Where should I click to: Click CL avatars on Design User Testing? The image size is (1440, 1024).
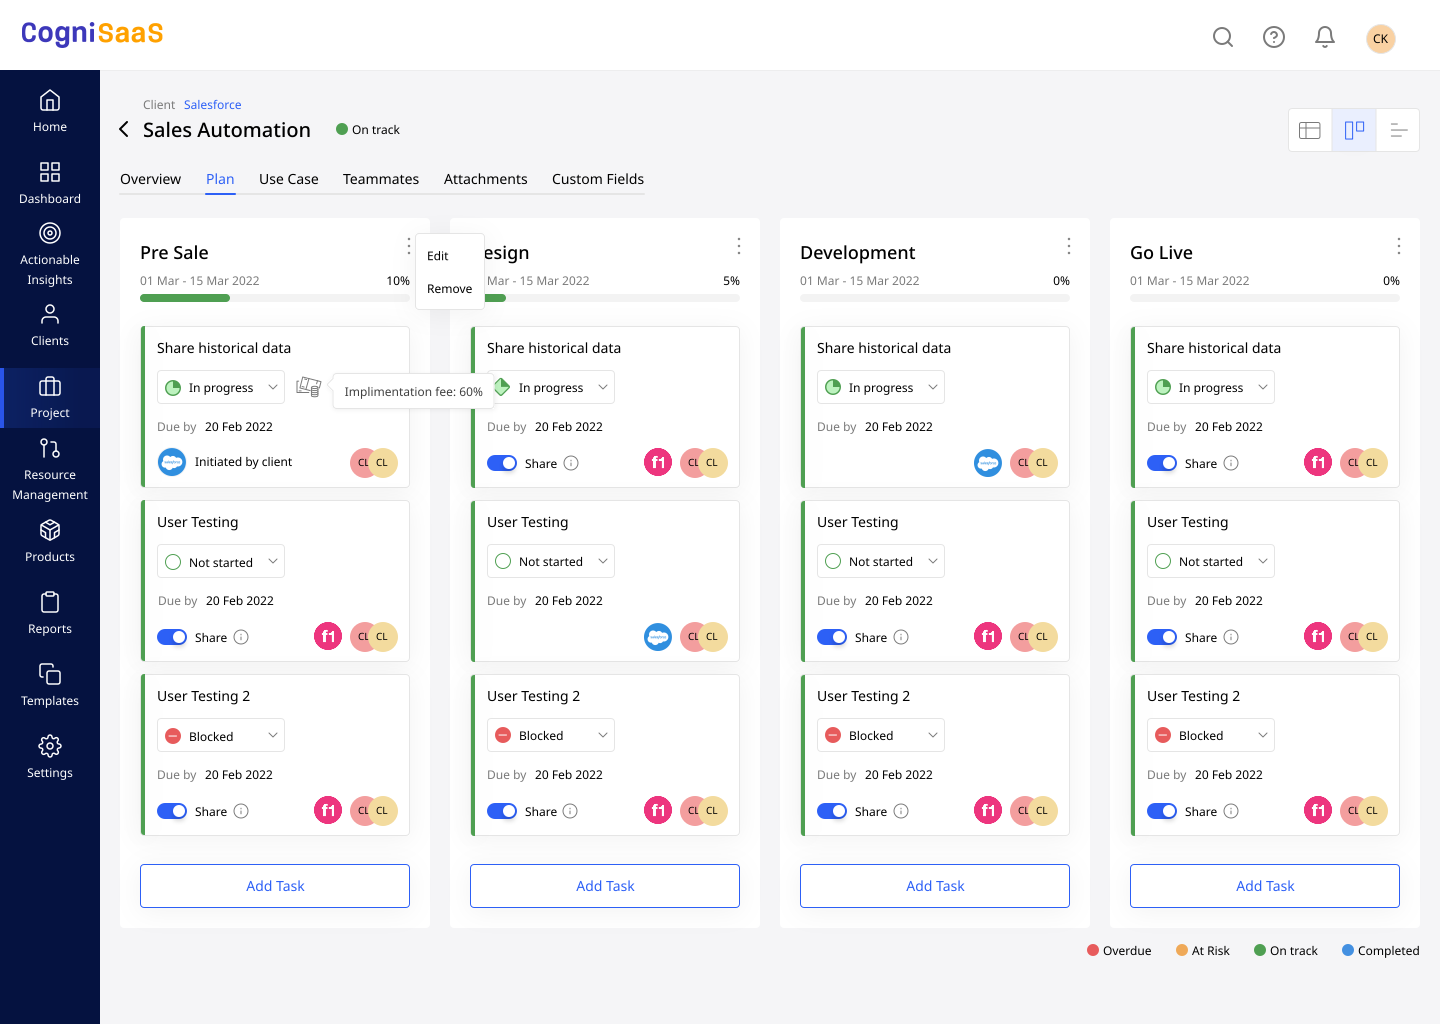704,637
